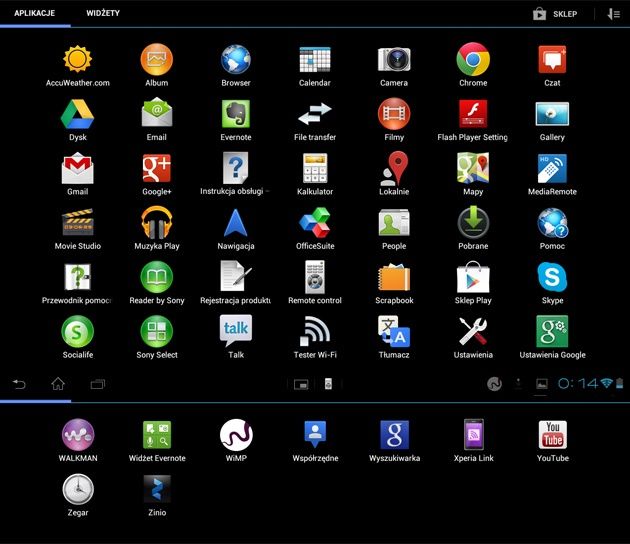The image size is (630, 544).
Task: Launch the Remote control app
Action: click(315, 277)
